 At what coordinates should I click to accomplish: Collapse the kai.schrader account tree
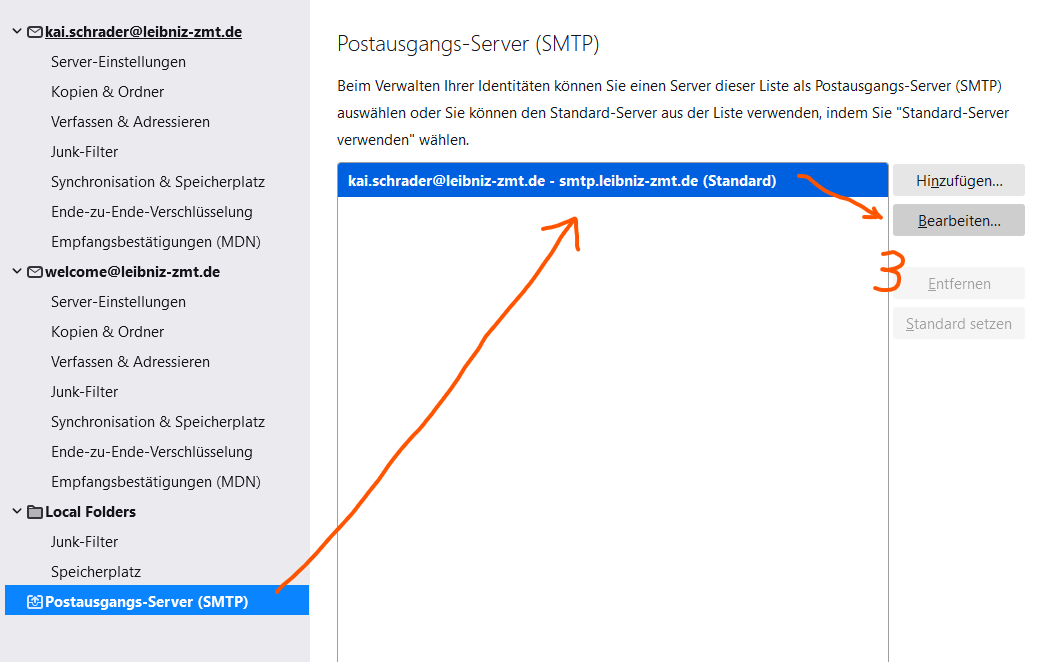click(x=17, y=32)
